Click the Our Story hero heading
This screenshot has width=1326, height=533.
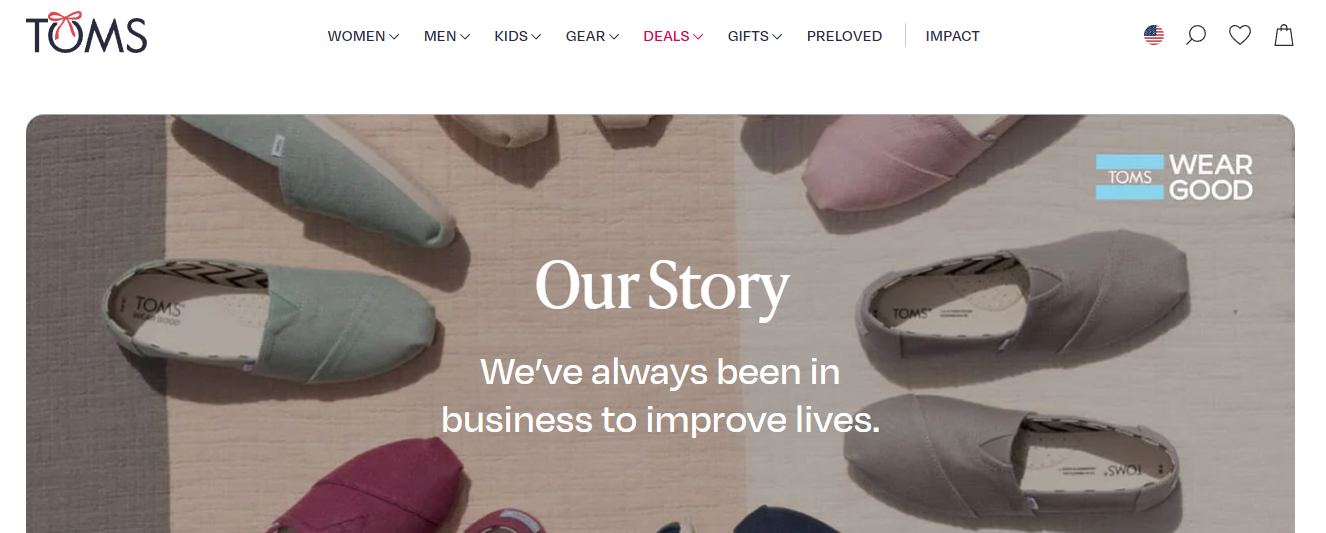coord(662,288)
